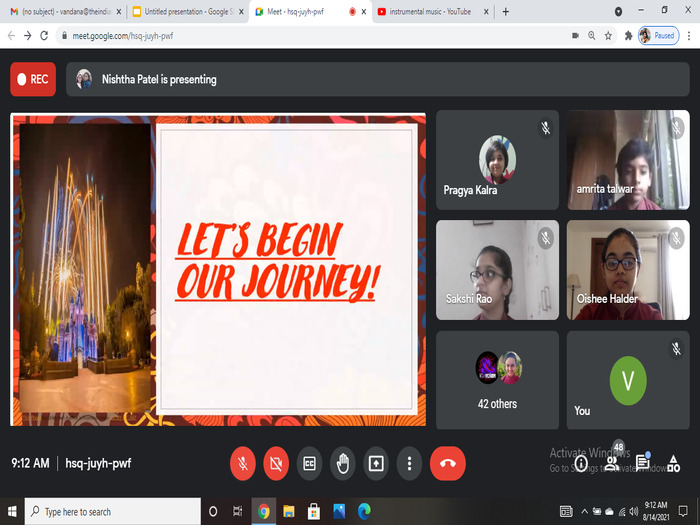Close the Gmail tab
700x525 pixels.
[x=119, y=12]
